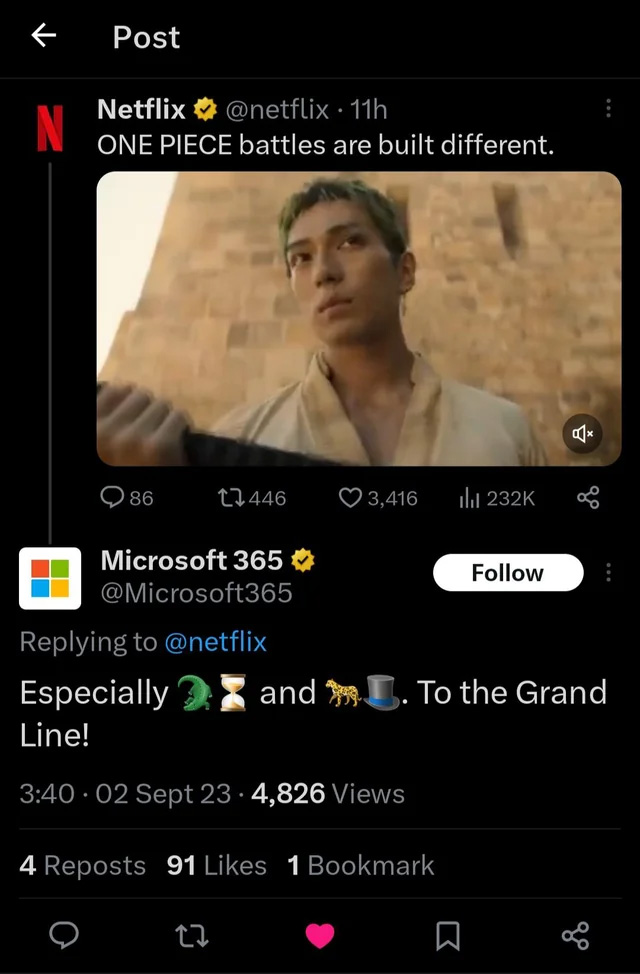
Task: View the 4 Reposts list
Action: [82, 865]
